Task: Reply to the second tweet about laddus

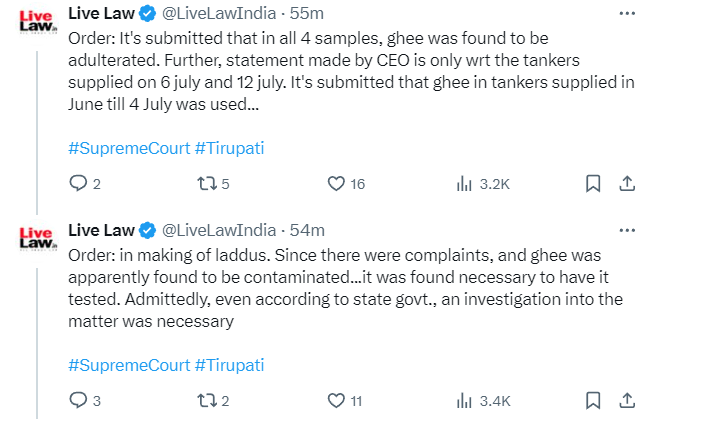Action: [79, 401]
